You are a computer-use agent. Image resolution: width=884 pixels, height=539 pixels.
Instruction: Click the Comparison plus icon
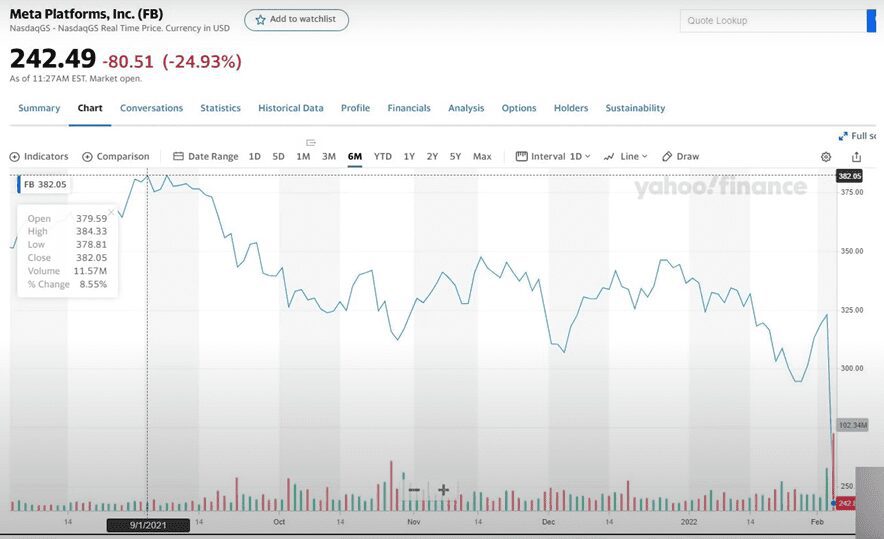pos(88,157)
